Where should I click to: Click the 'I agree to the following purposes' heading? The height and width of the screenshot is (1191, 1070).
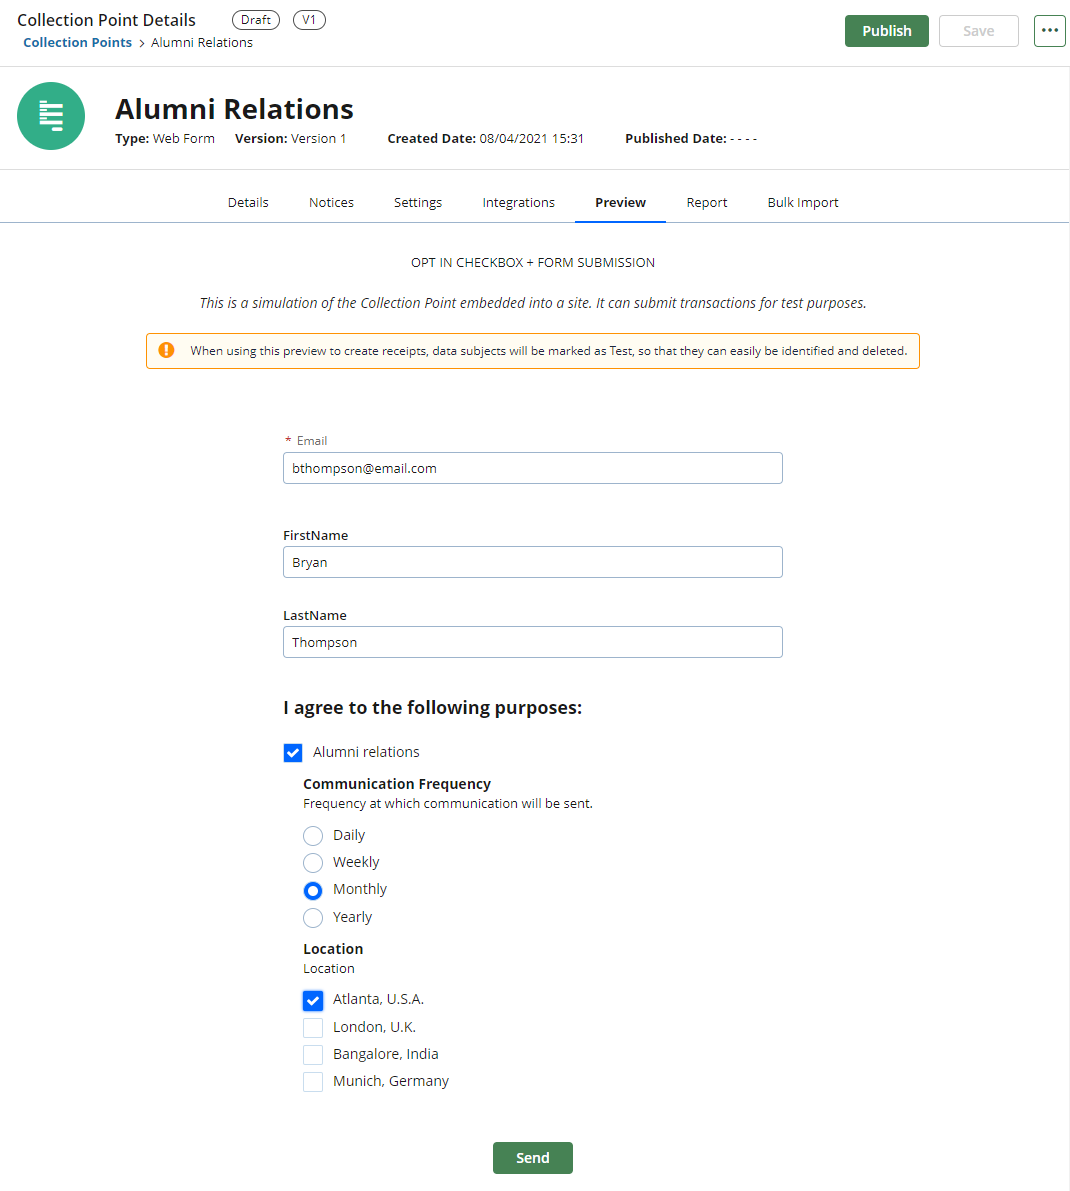432,708
